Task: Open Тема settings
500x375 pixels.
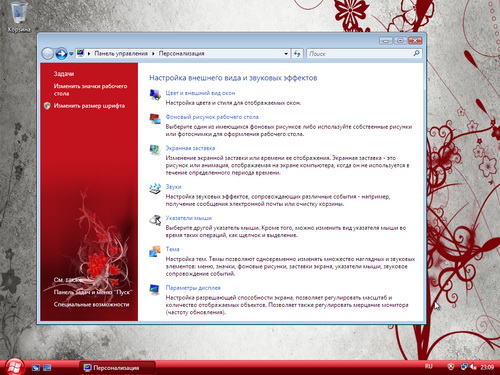Action: point(172,249)
